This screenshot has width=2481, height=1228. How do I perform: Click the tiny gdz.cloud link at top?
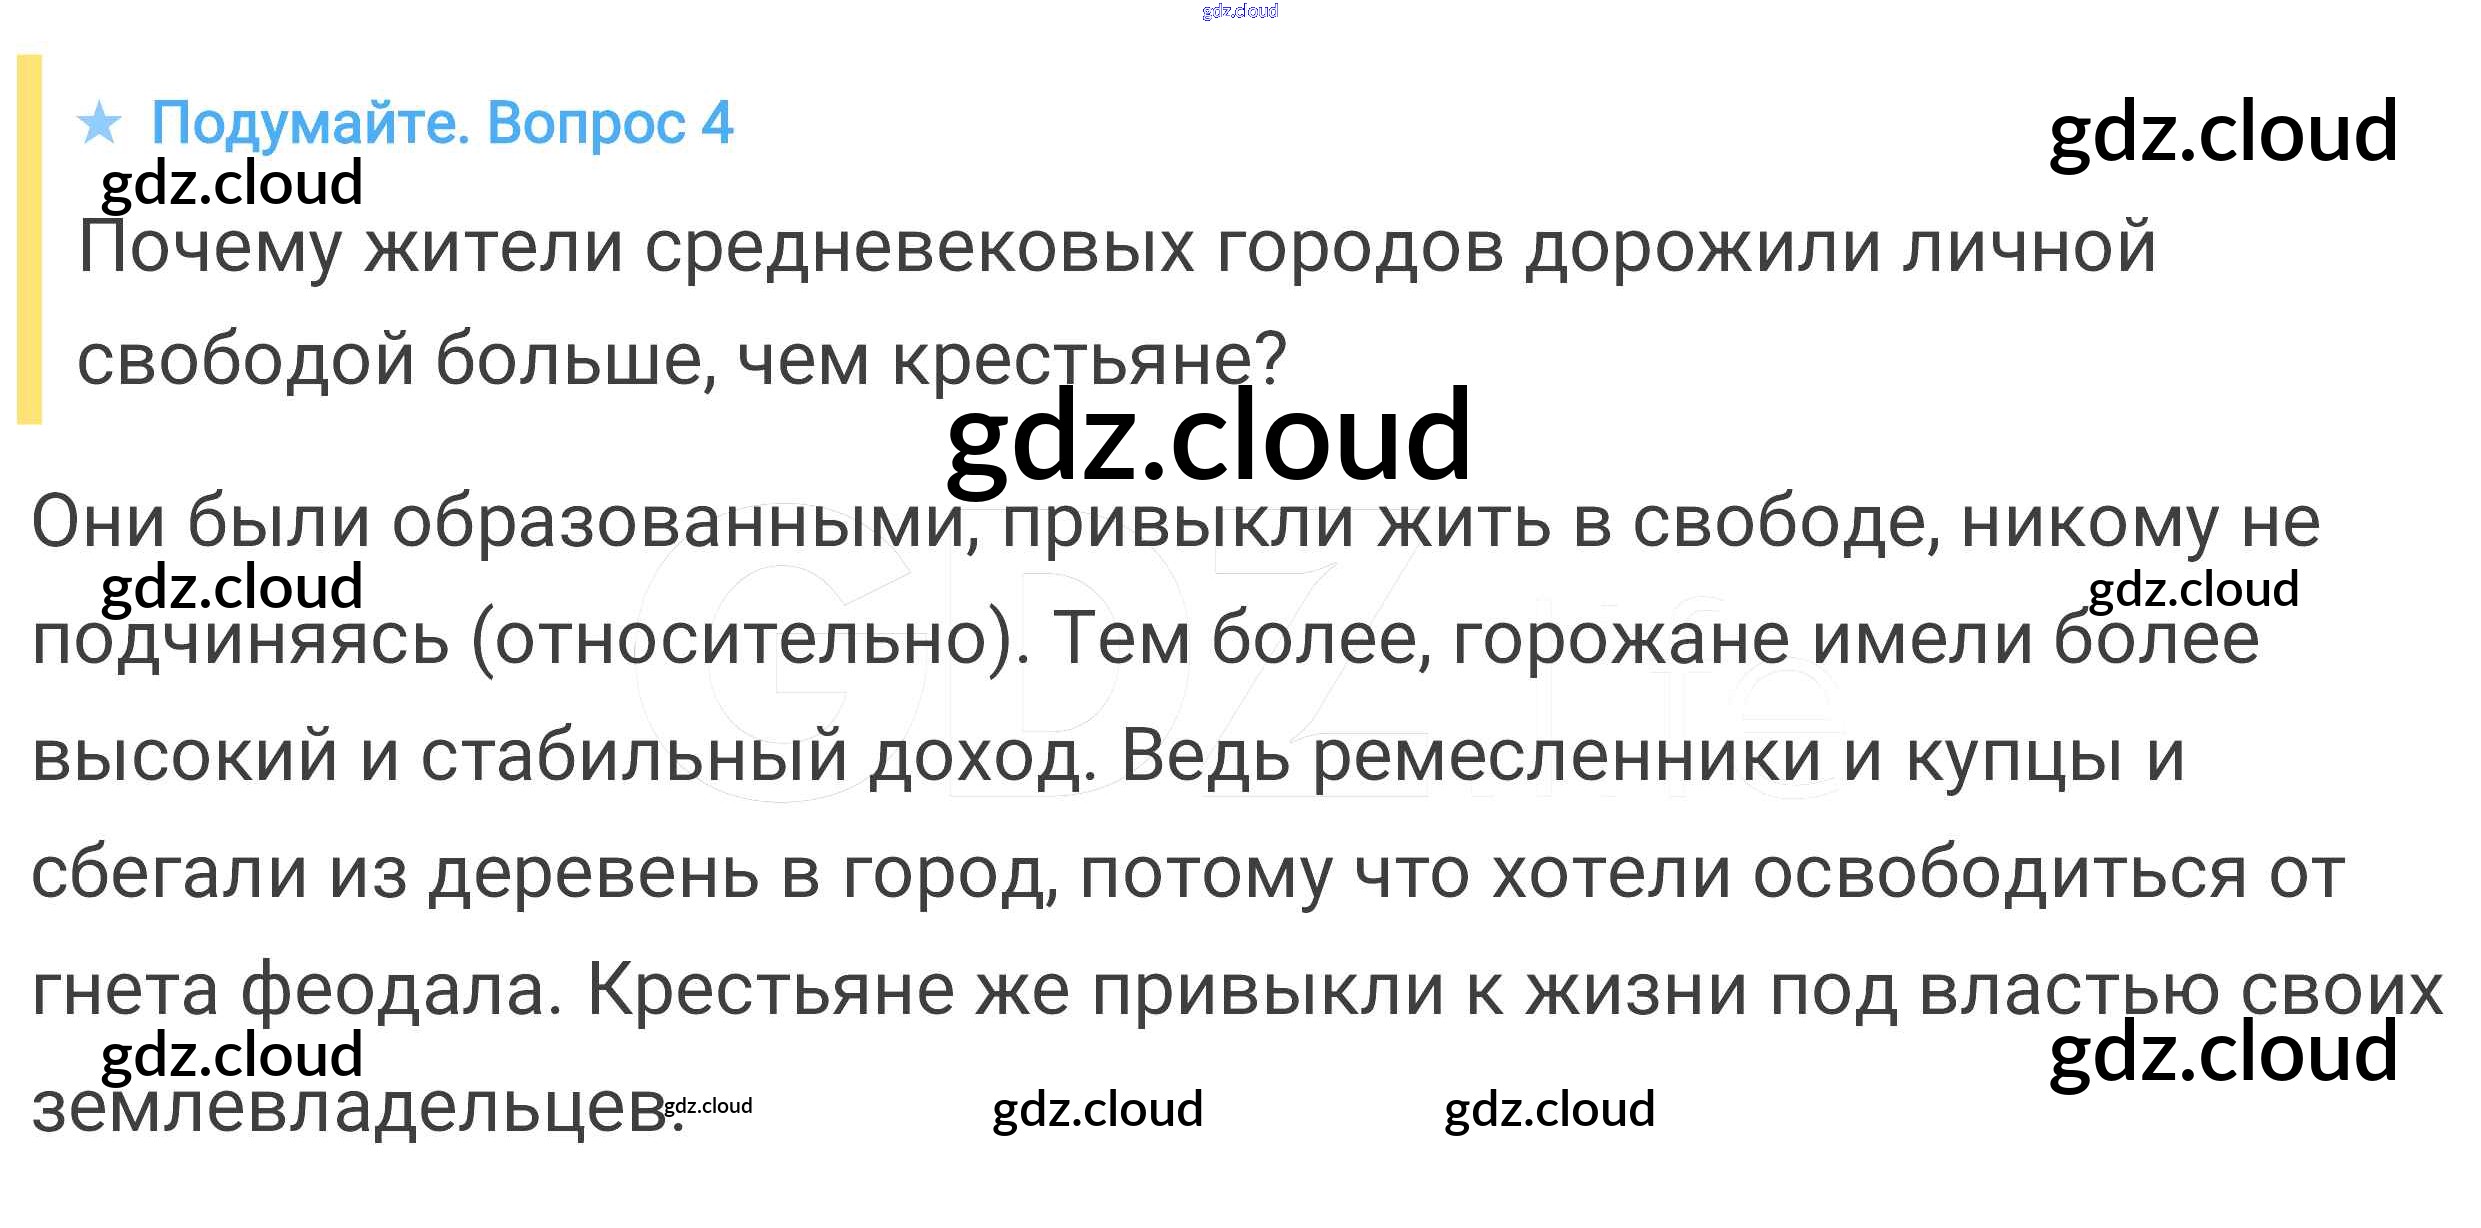pos(1239,11)
